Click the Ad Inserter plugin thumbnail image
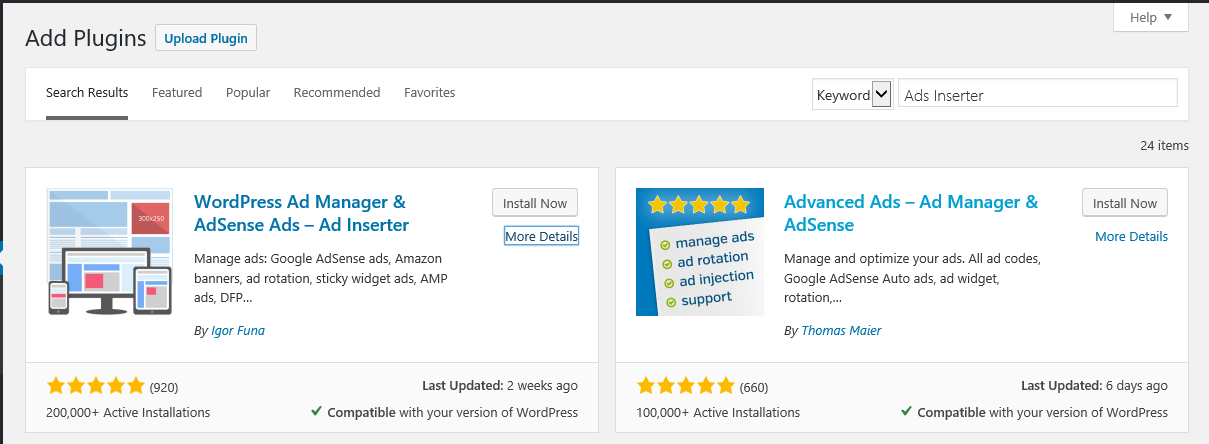The image size is (1209, 444). coord(110,252)
